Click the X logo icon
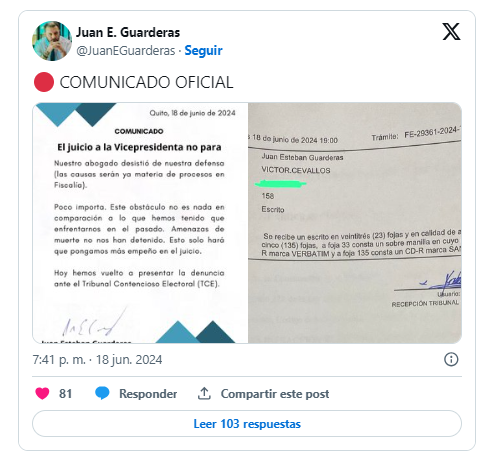Image resolution: width=500 pixels, height=466 pixels. tap(451, 32)
